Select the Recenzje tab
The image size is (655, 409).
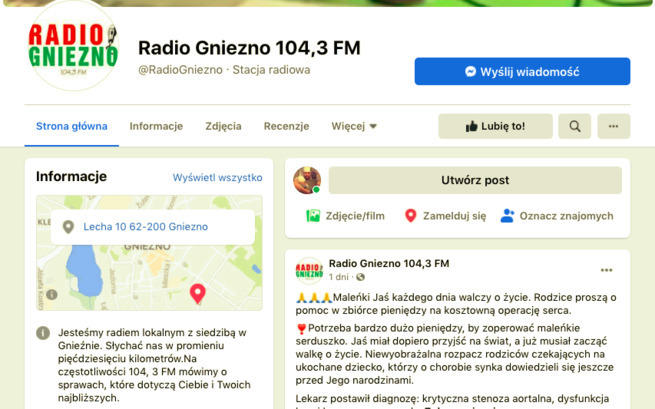(286, 126)
